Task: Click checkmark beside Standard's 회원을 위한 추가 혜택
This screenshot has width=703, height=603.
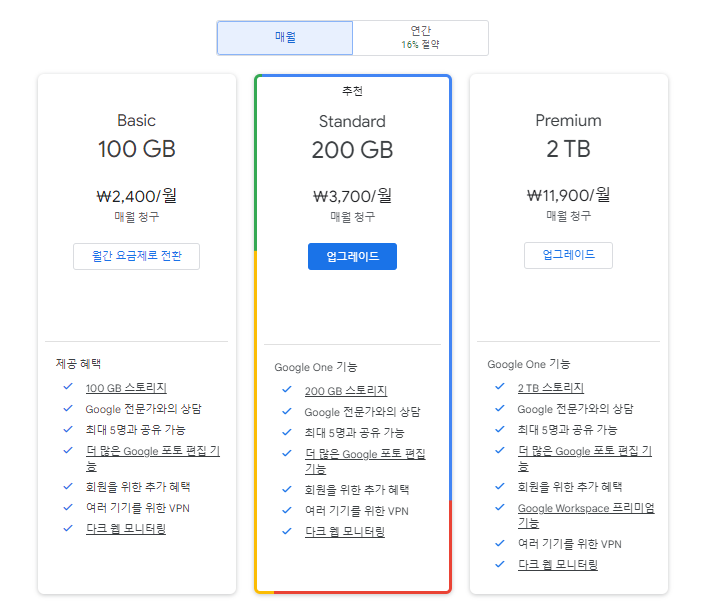Action: pos(287,490)
